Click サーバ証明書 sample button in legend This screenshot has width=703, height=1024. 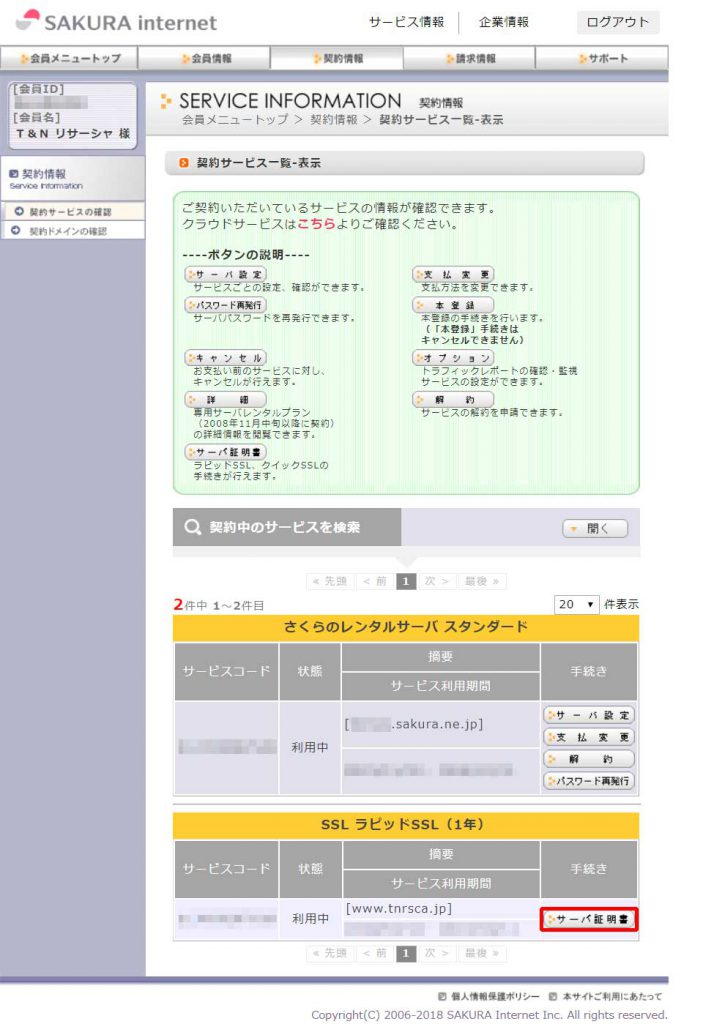[225, 452]
